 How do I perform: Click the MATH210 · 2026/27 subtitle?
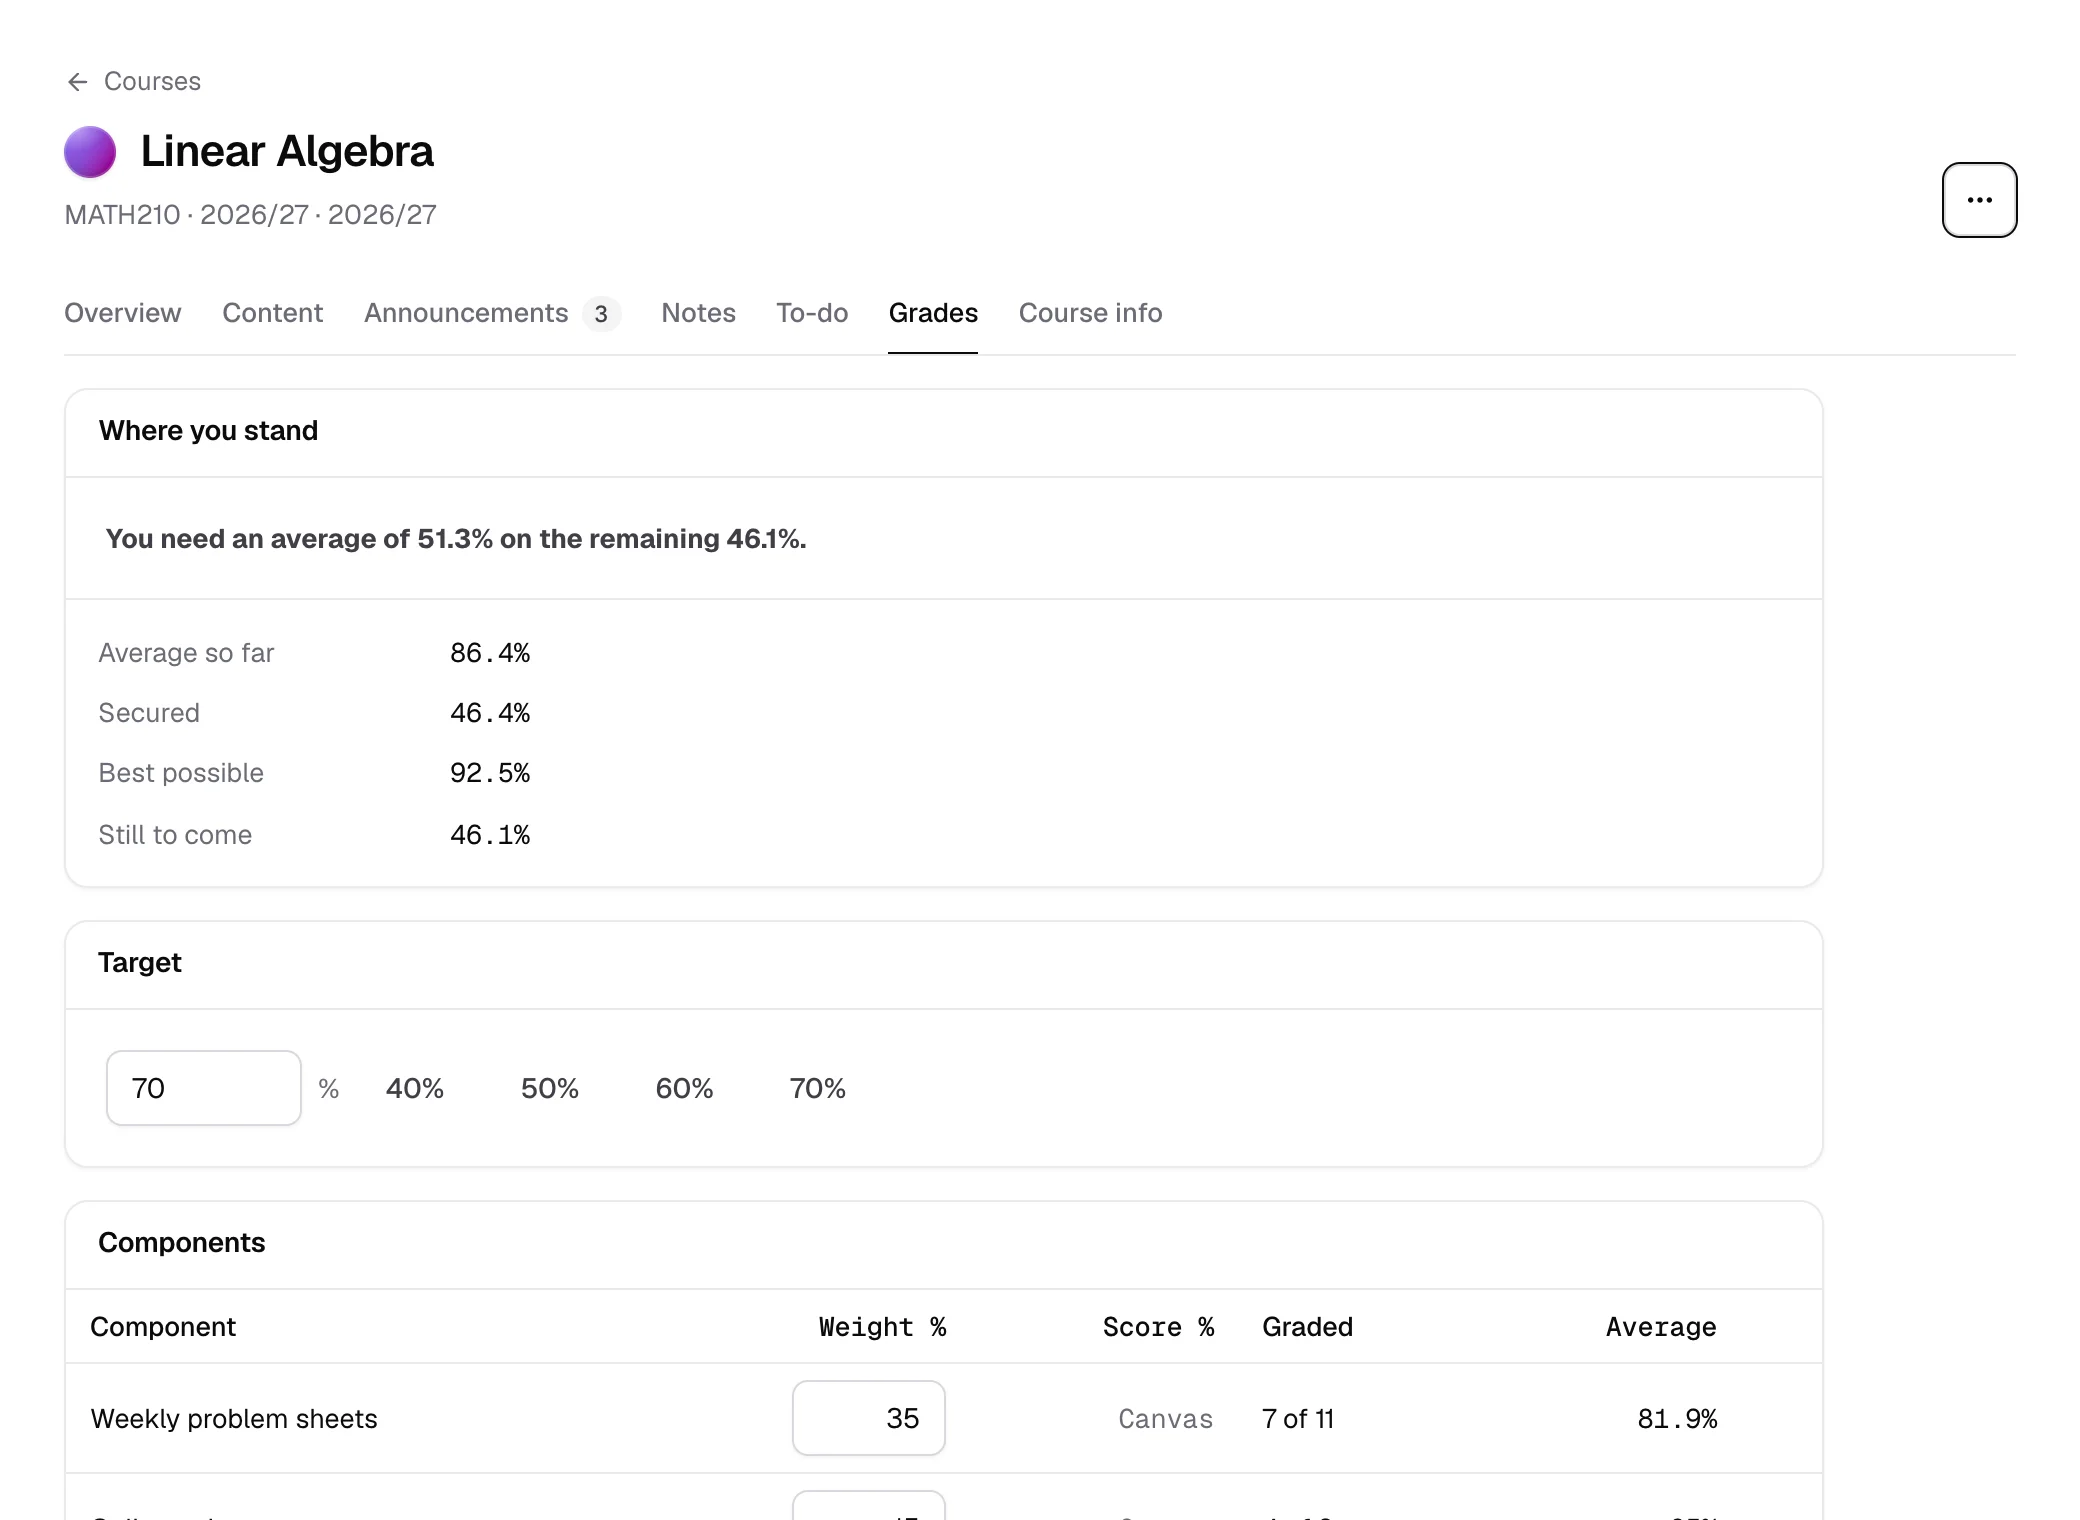click(x=250, y=215)
